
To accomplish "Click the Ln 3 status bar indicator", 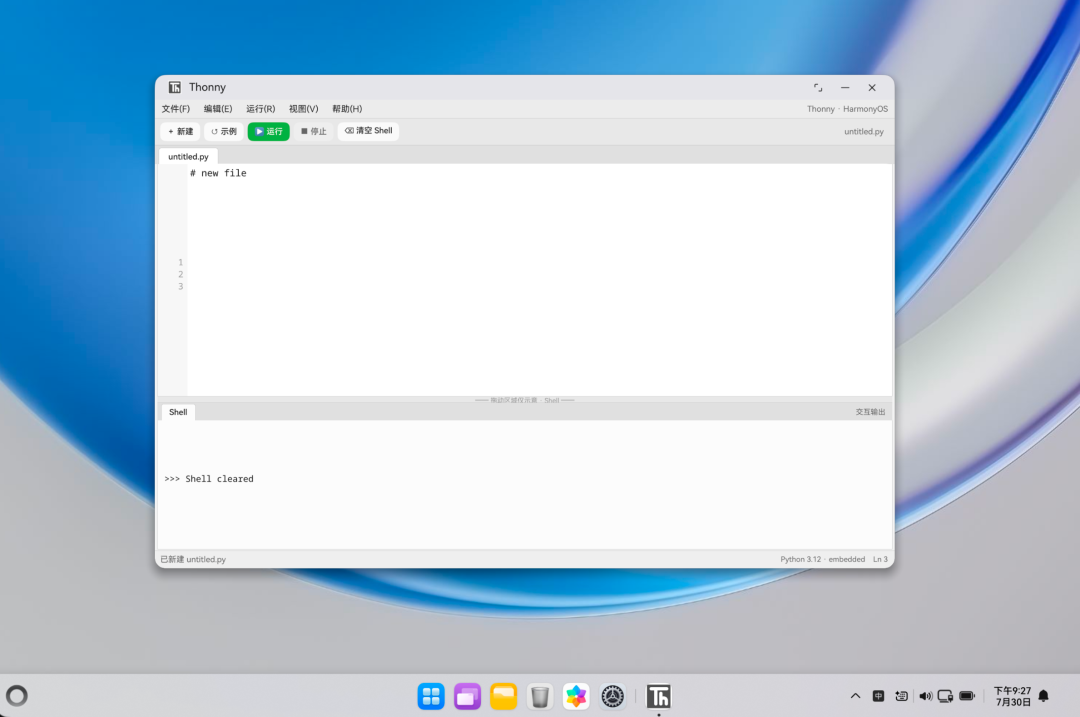I will coord(880,559).
